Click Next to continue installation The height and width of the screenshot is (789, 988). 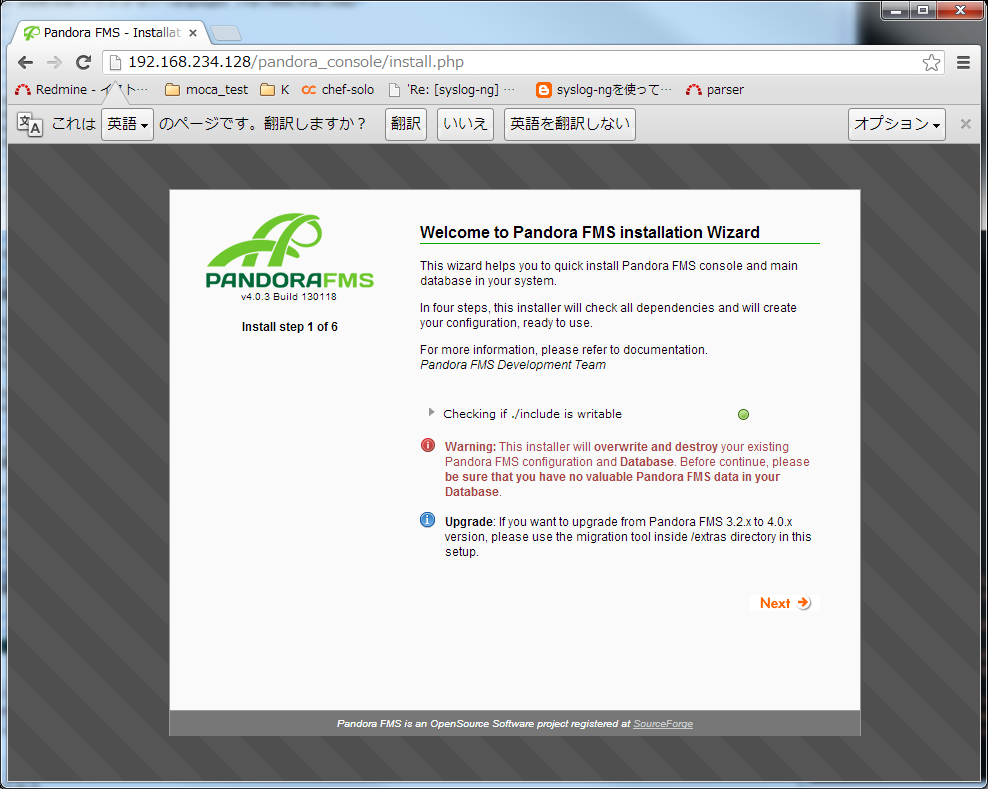click(784, 603)
